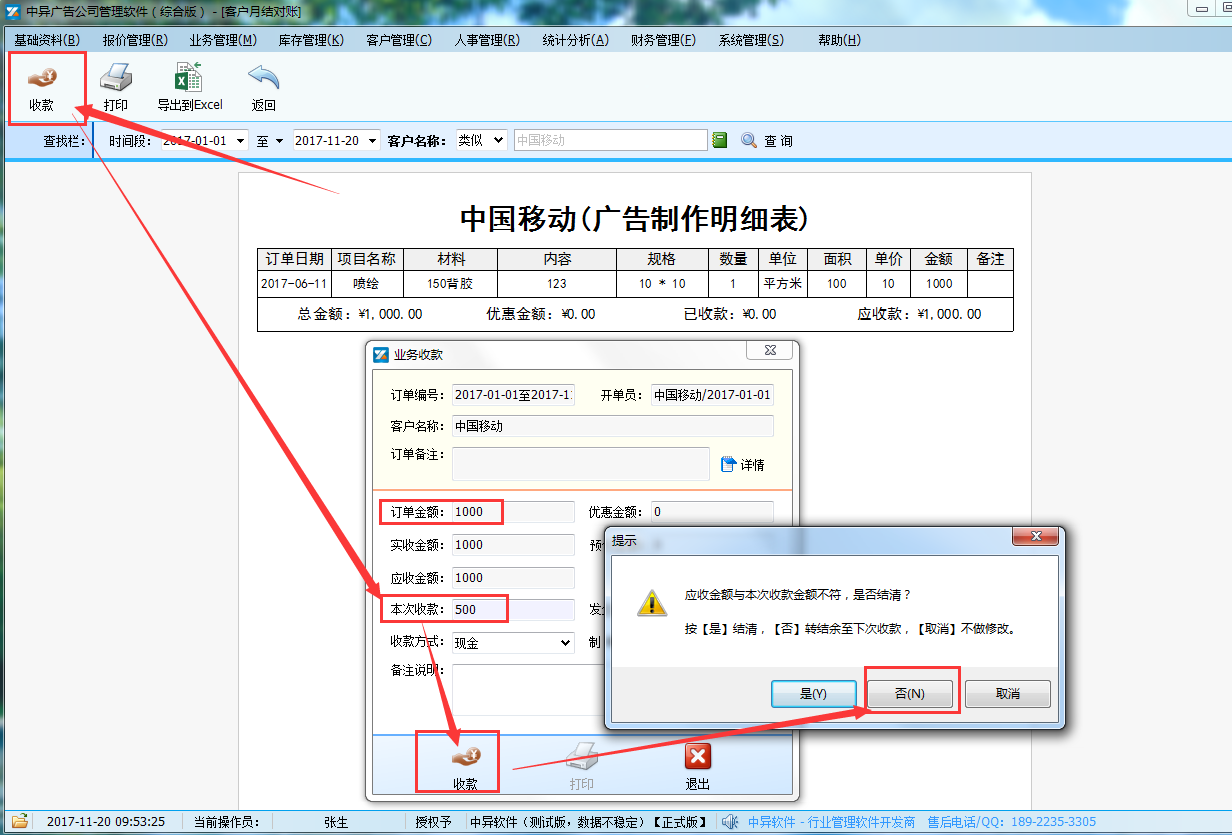Open 详情 details in 业务收款 dialog
Viewport: 1232px width, 835px height.
[742, 465]
